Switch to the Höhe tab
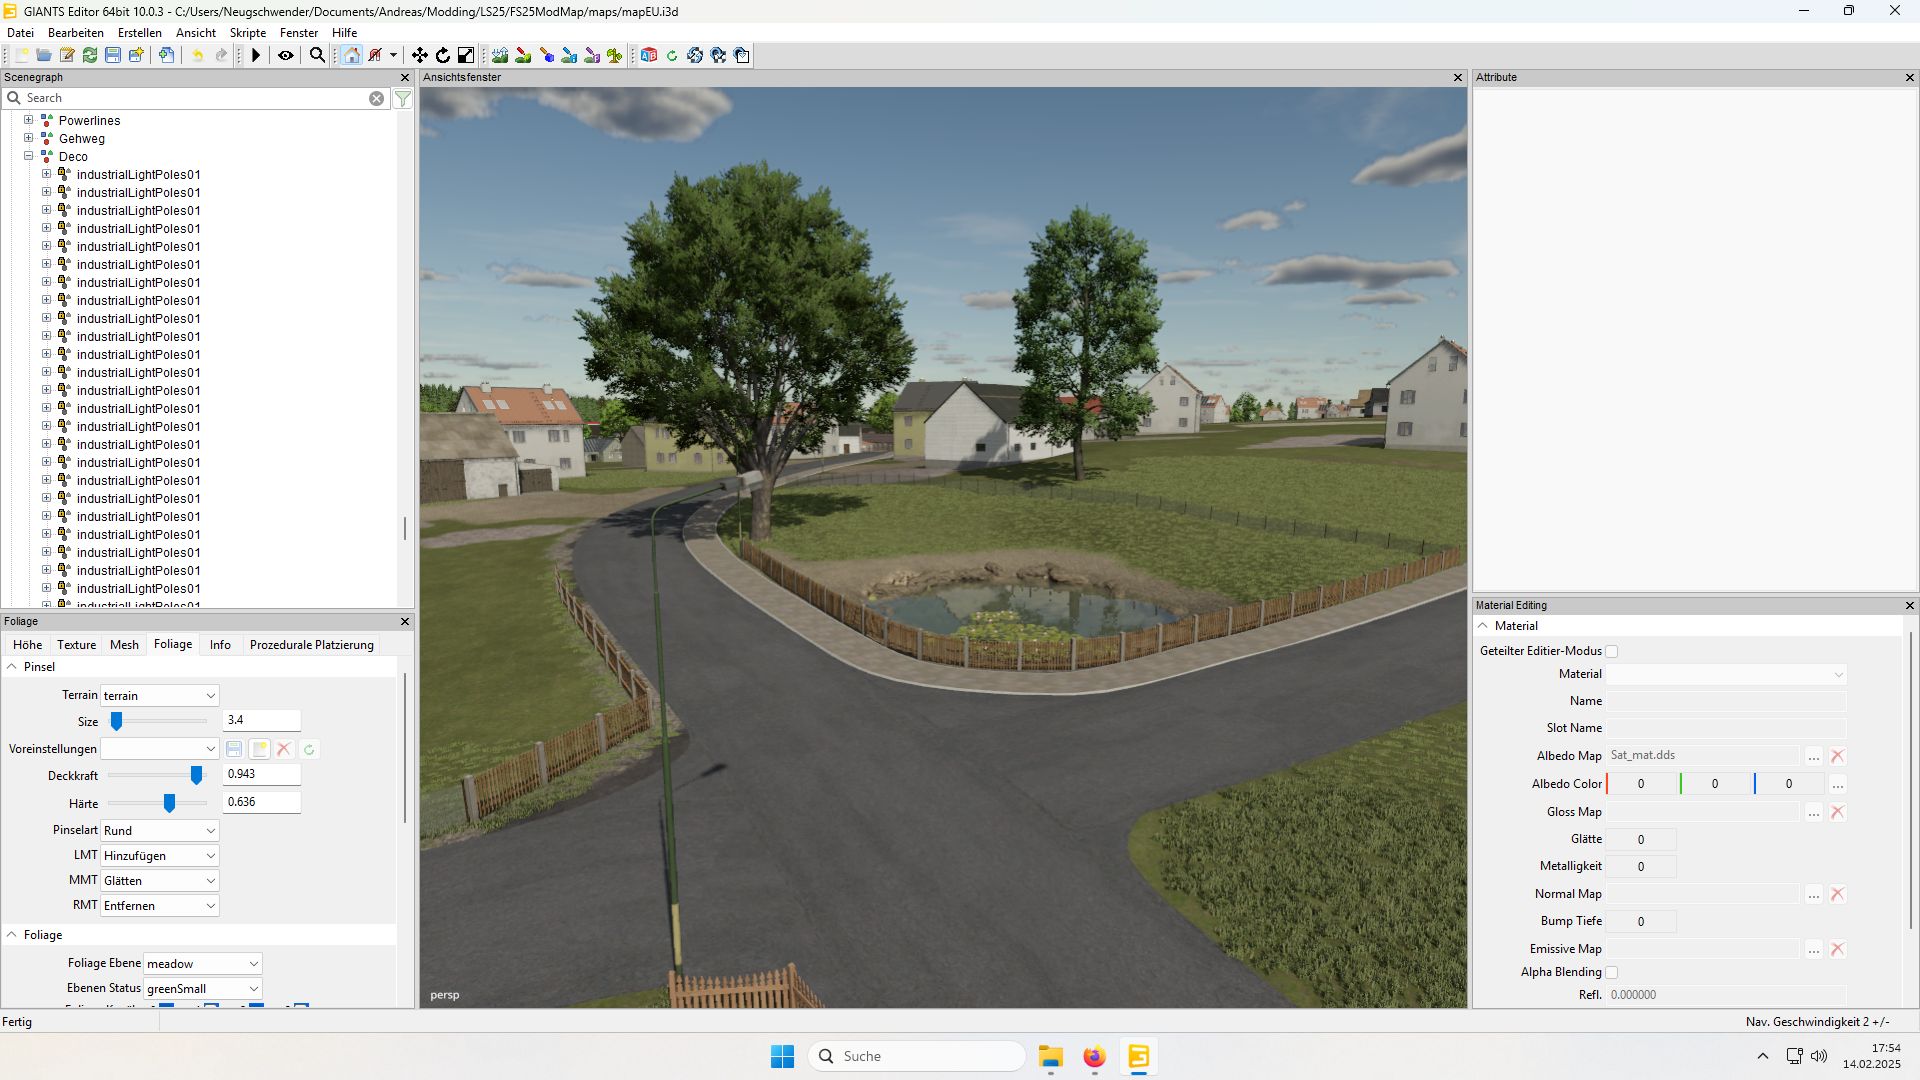 click(x=27, y=645)
